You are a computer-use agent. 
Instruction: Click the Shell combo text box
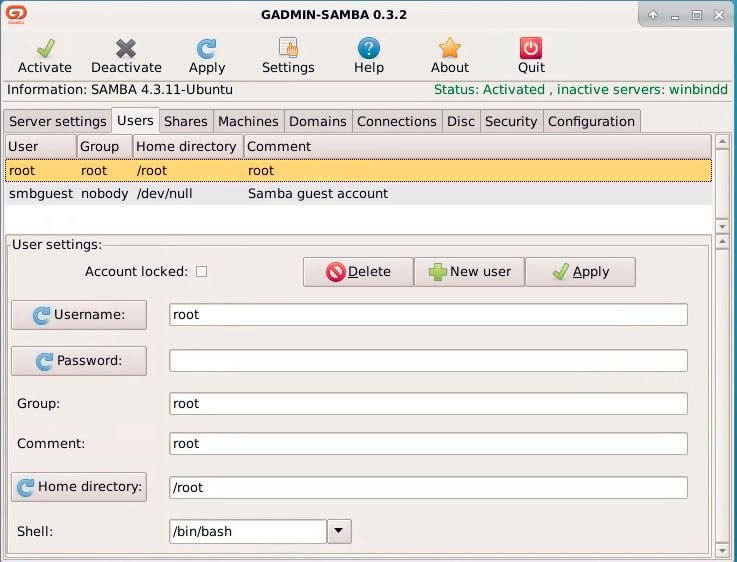coord(248,531)
